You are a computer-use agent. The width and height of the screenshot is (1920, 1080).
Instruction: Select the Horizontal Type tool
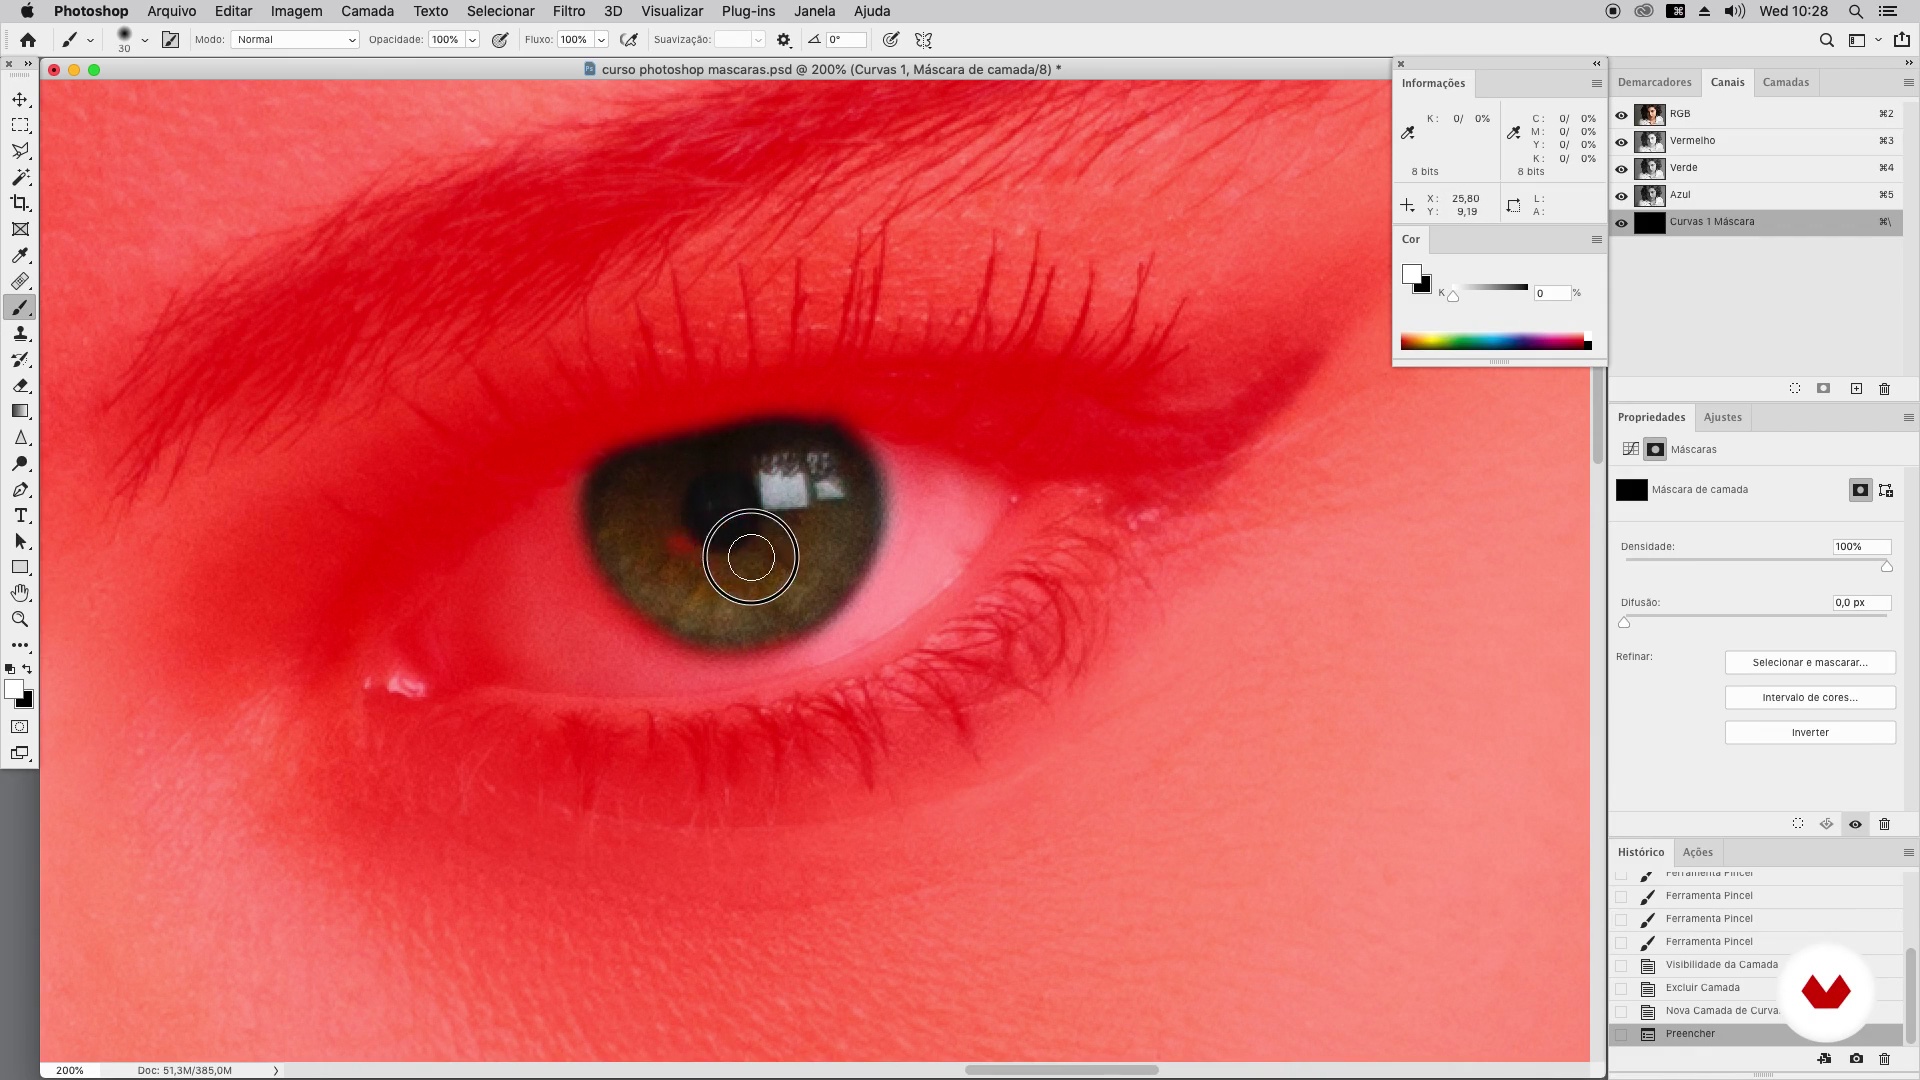tap(20, 516)
